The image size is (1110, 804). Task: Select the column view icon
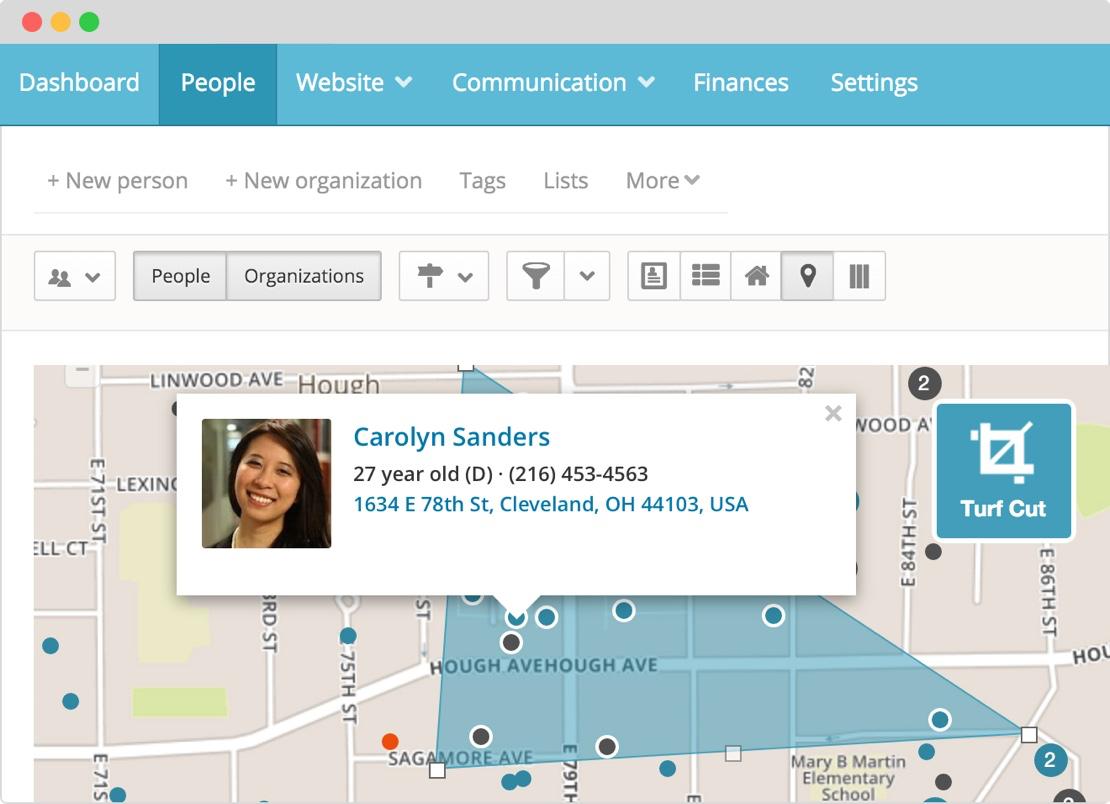point(859,276)
